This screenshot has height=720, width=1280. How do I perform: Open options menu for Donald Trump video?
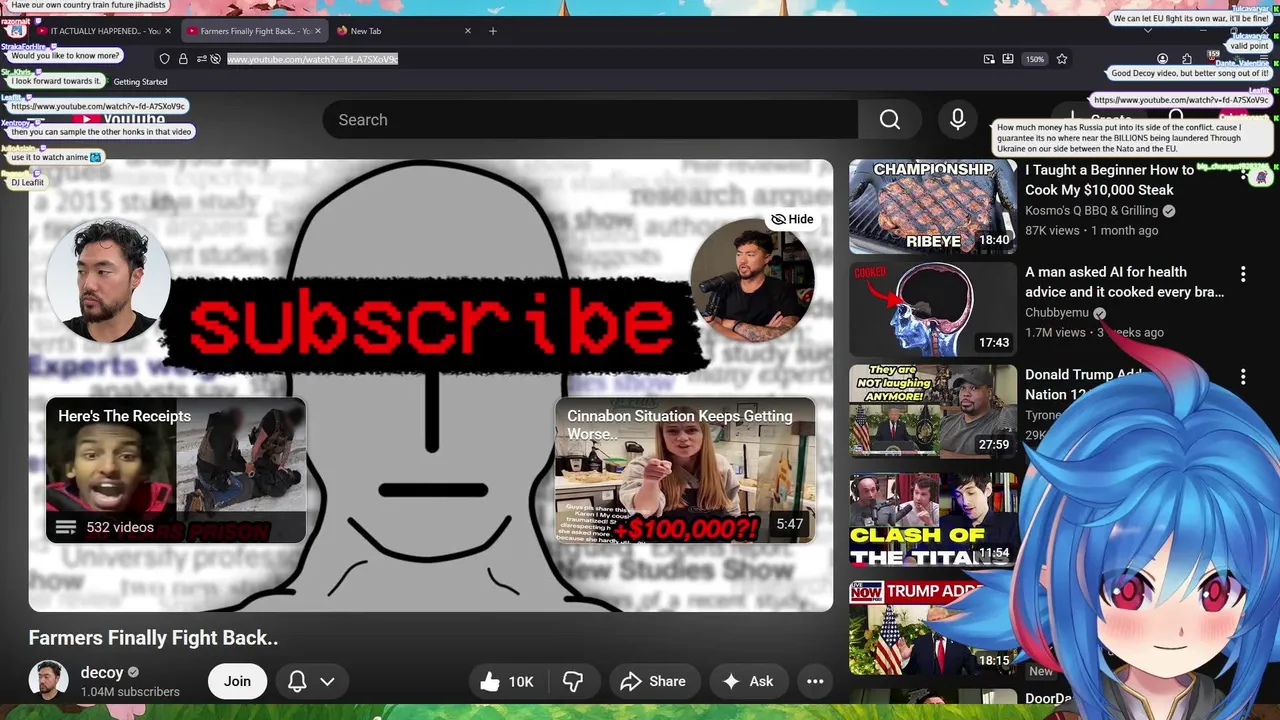tap(1243, 377)
